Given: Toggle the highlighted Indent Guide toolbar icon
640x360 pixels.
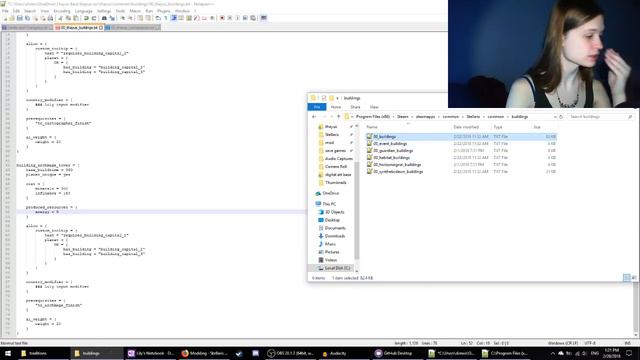Looking at the screenshot, I should (x=174, y=18).
